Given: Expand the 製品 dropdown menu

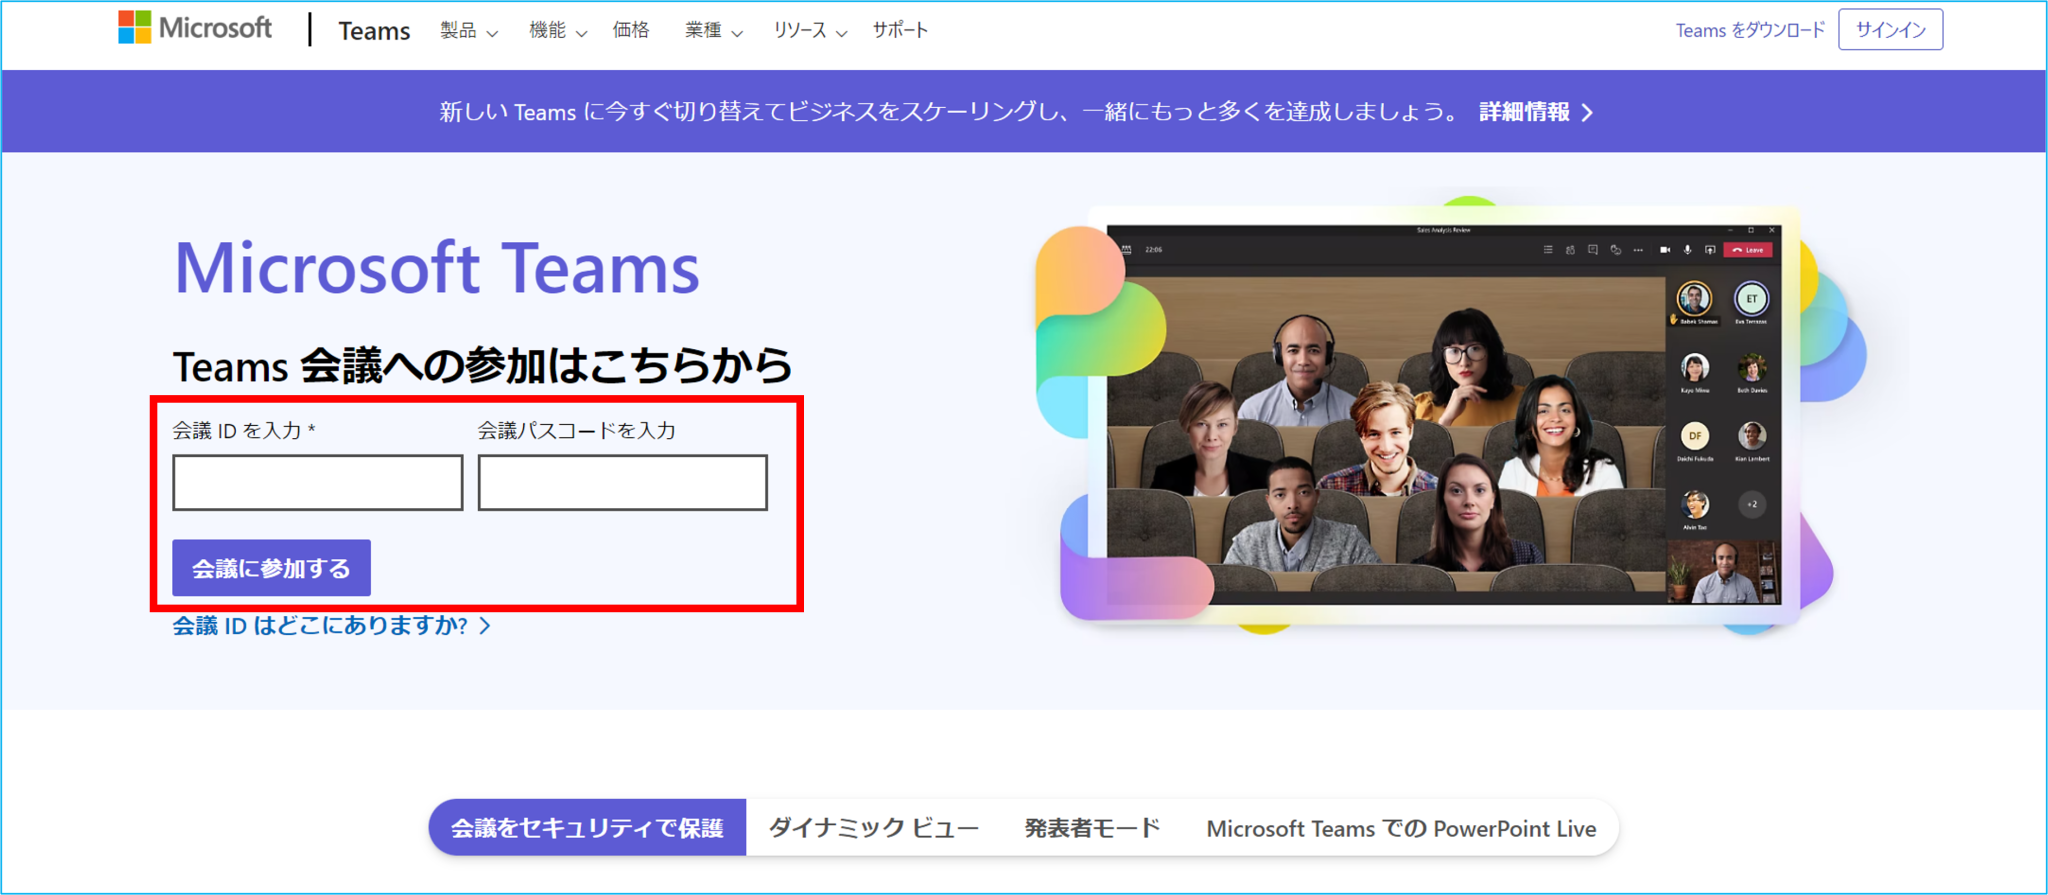Looking at the screenshot, I should [469, 31].
